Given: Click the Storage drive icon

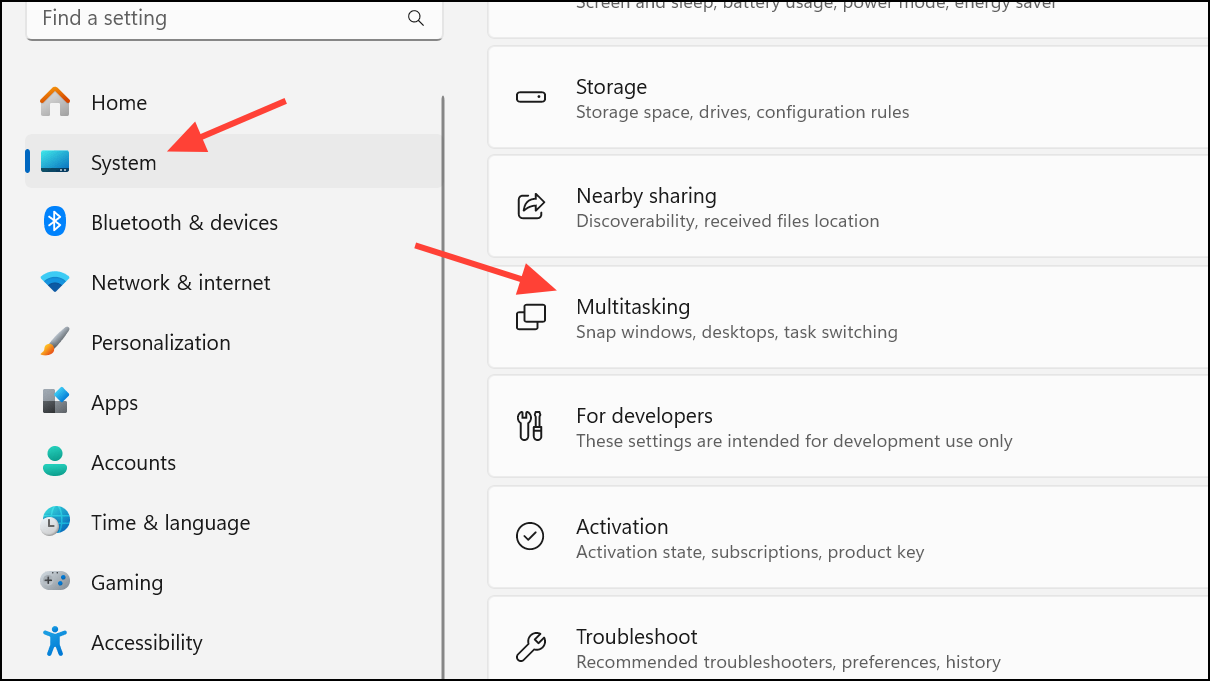Looking at the screenshot, I should (531, 96).
